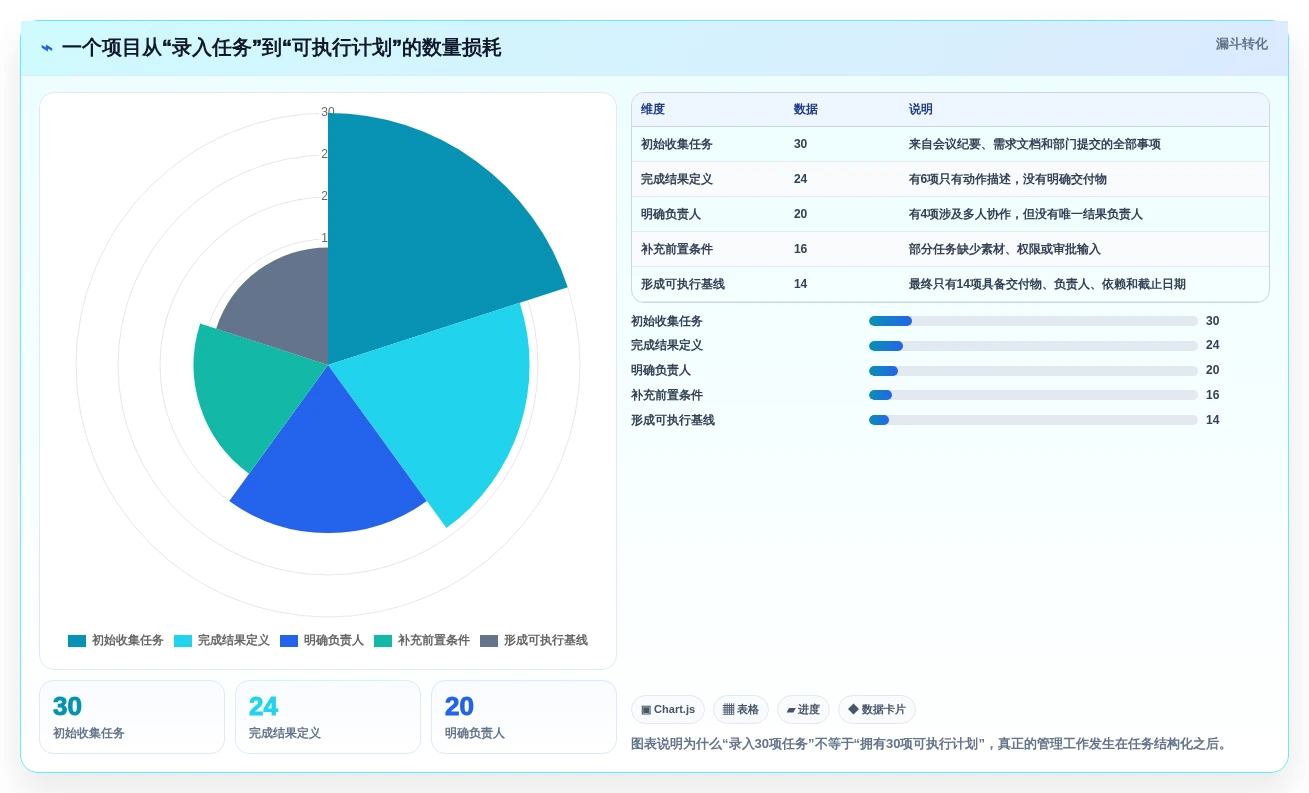Viewport: 1309px width, 793px height.
Task: Click the 进度 tag chip
Action: tap(803, 710)
